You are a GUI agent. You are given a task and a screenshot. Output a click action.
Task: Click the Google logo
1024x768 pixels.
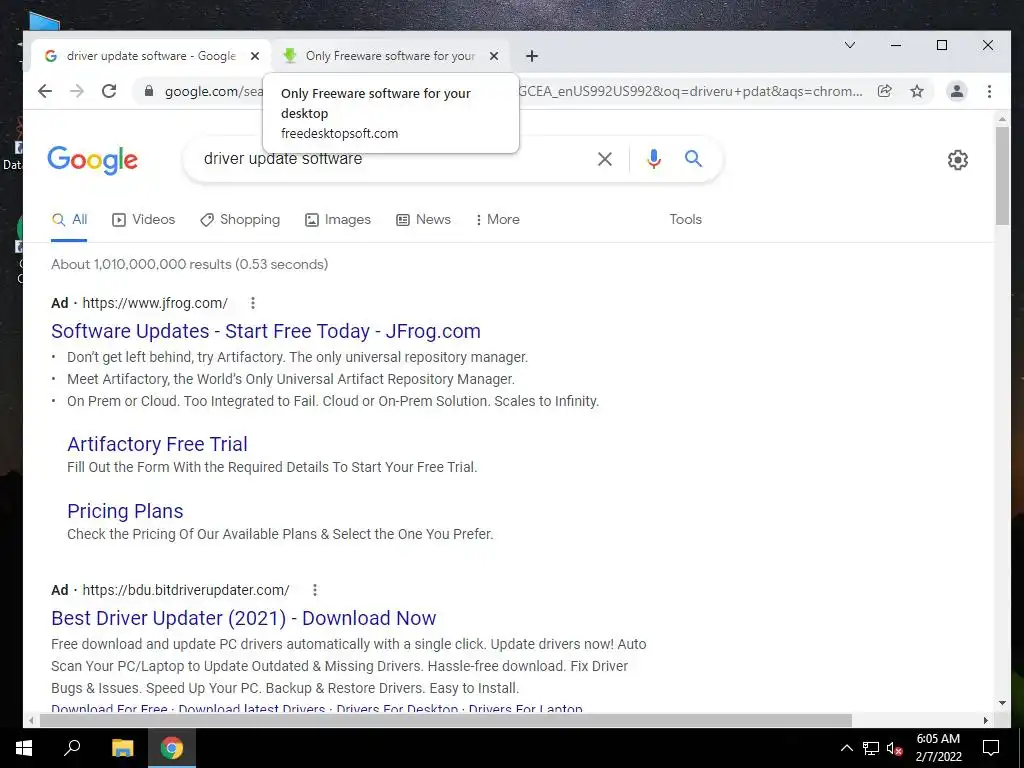pos(93,160)
